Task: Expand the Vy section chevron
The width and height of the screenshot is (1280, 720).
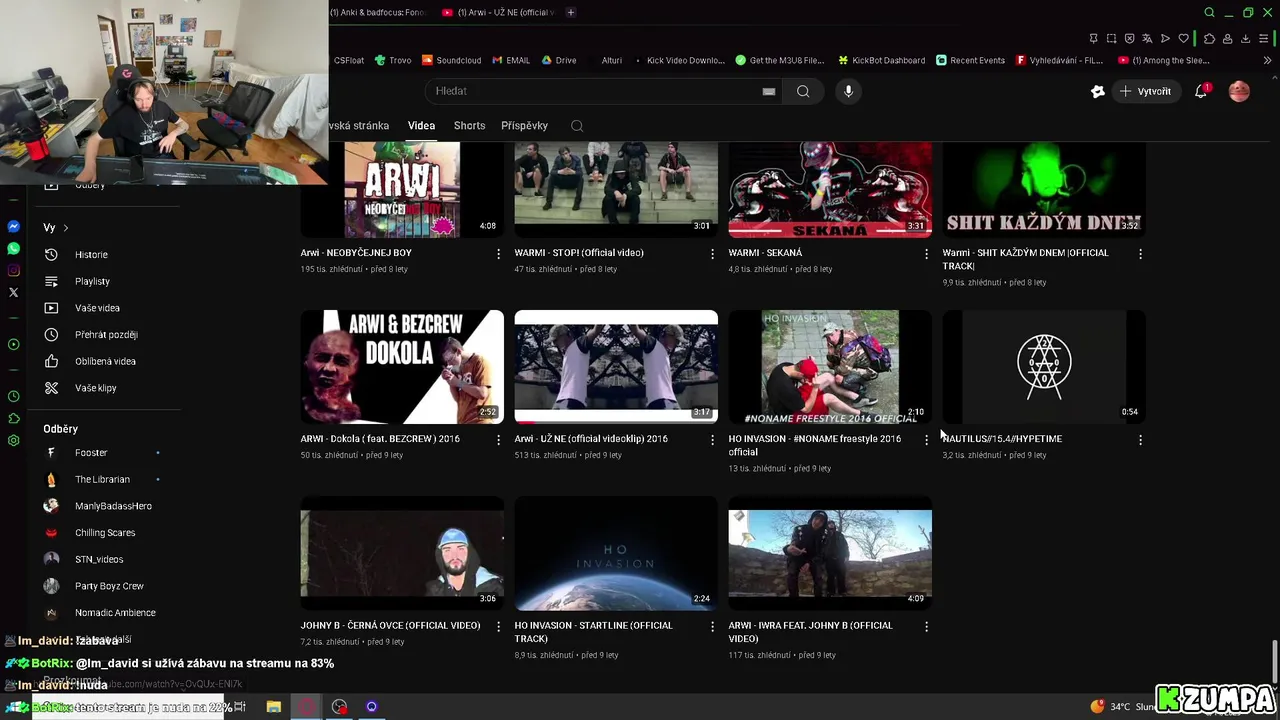Action: [66, 228]
